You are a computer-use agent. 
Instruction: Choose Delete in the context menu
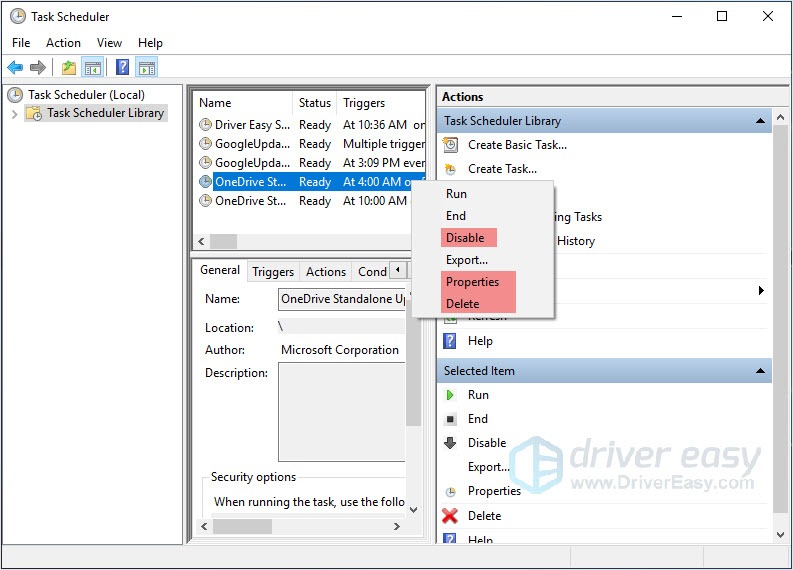click(483, 304)
